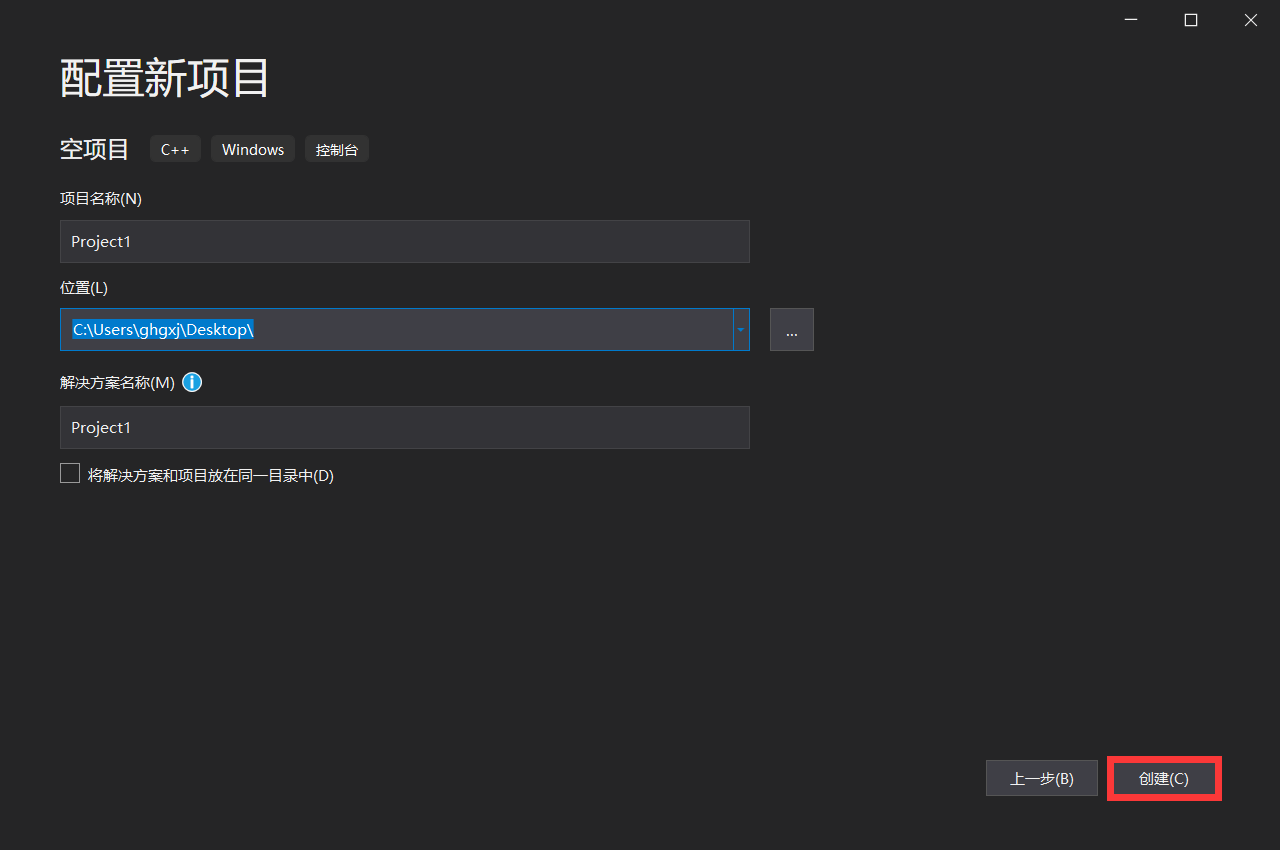Viewport: 1280px width, 850px height.
Task: Click the 创建(C) create button
Action: pyautogui.click(x=1164, y=778)
